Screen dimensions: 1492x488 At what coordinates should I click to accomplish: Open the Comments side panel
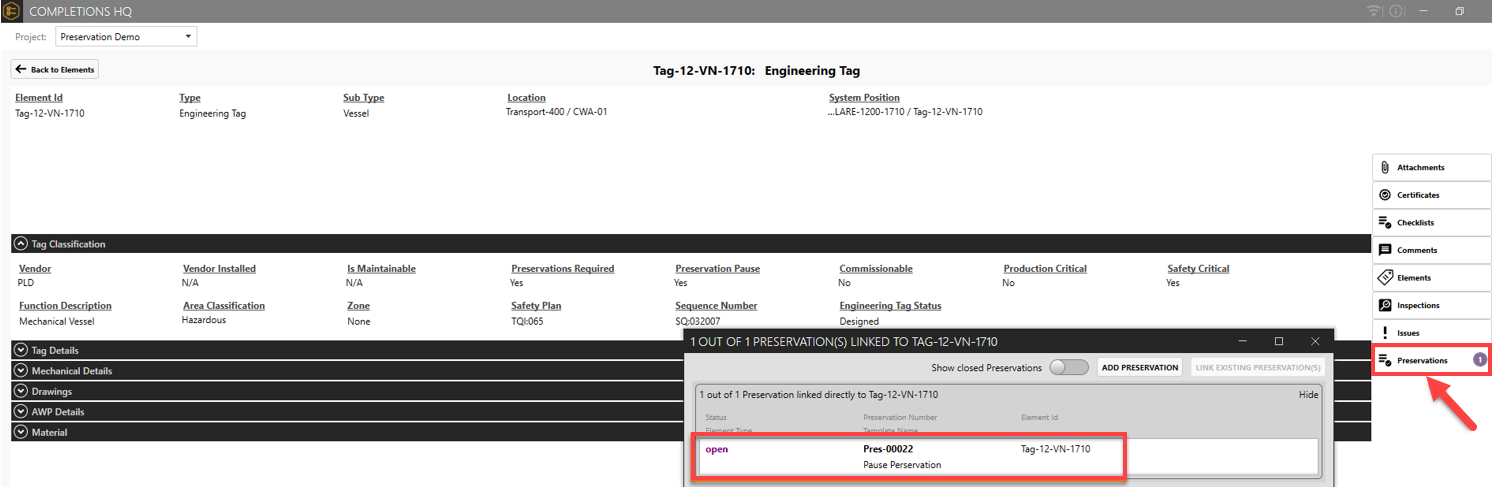click(x=1431, y=250)
